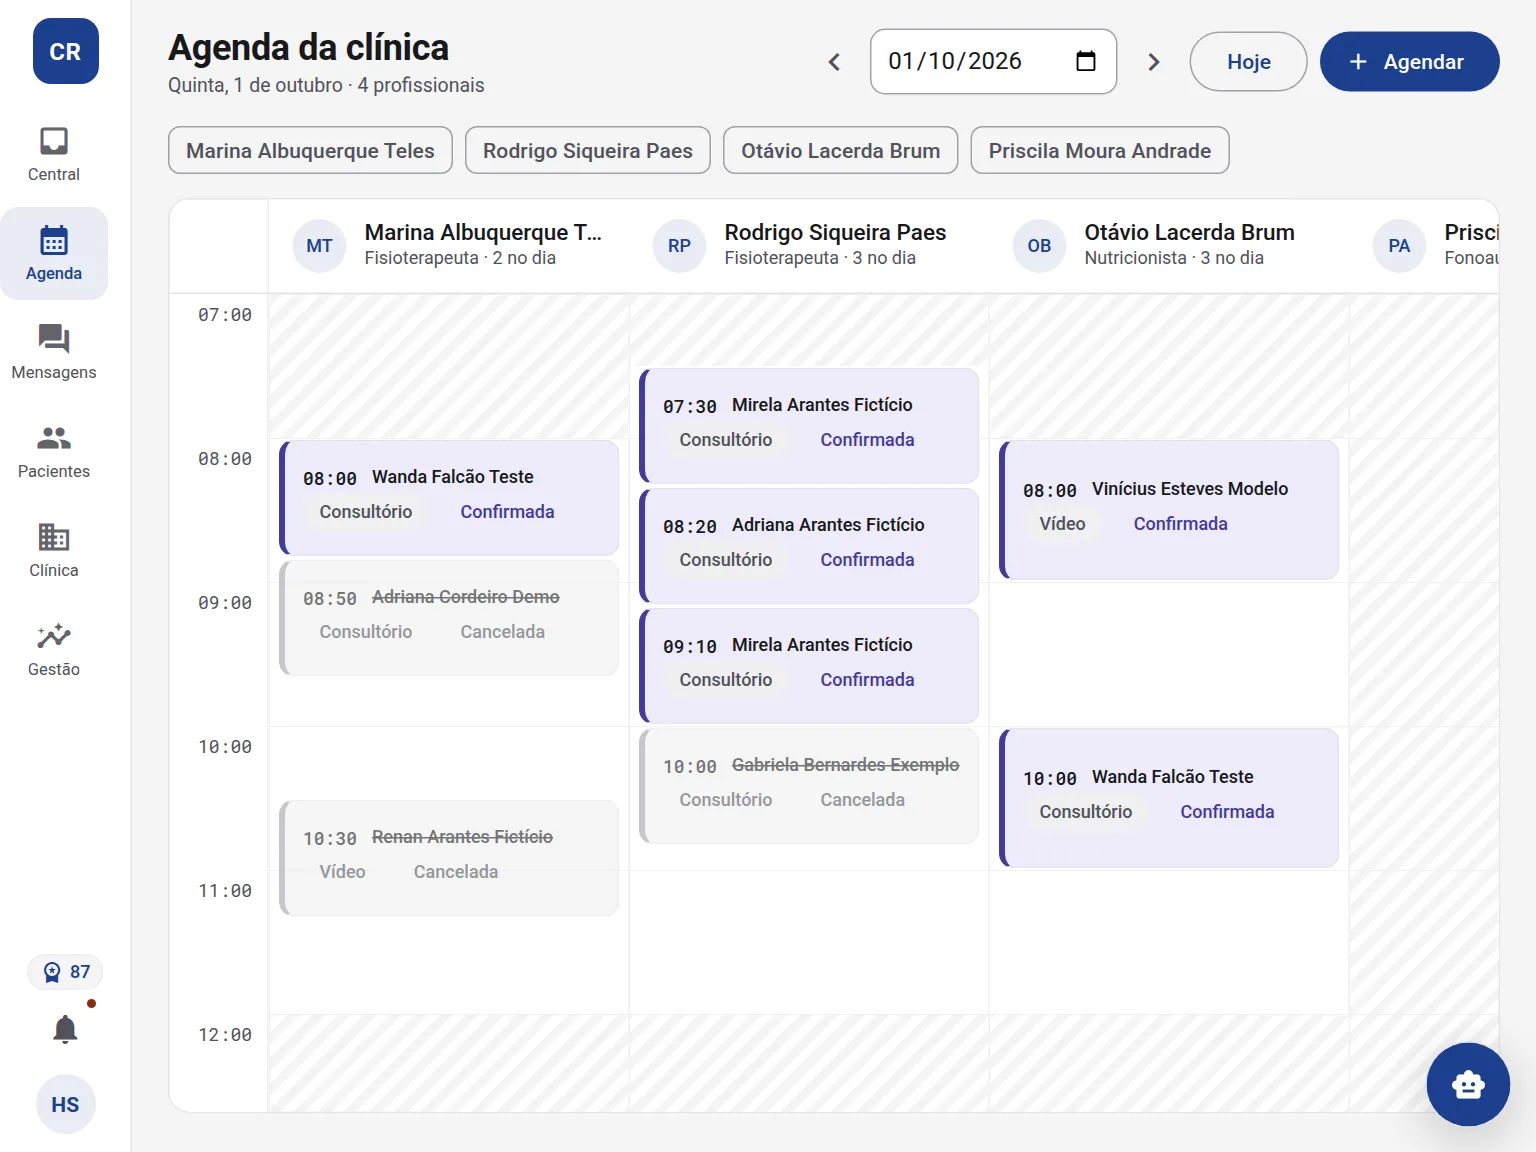Click the RP avatar of Rodrigo

pyautogui.click(x=679, y=245)
